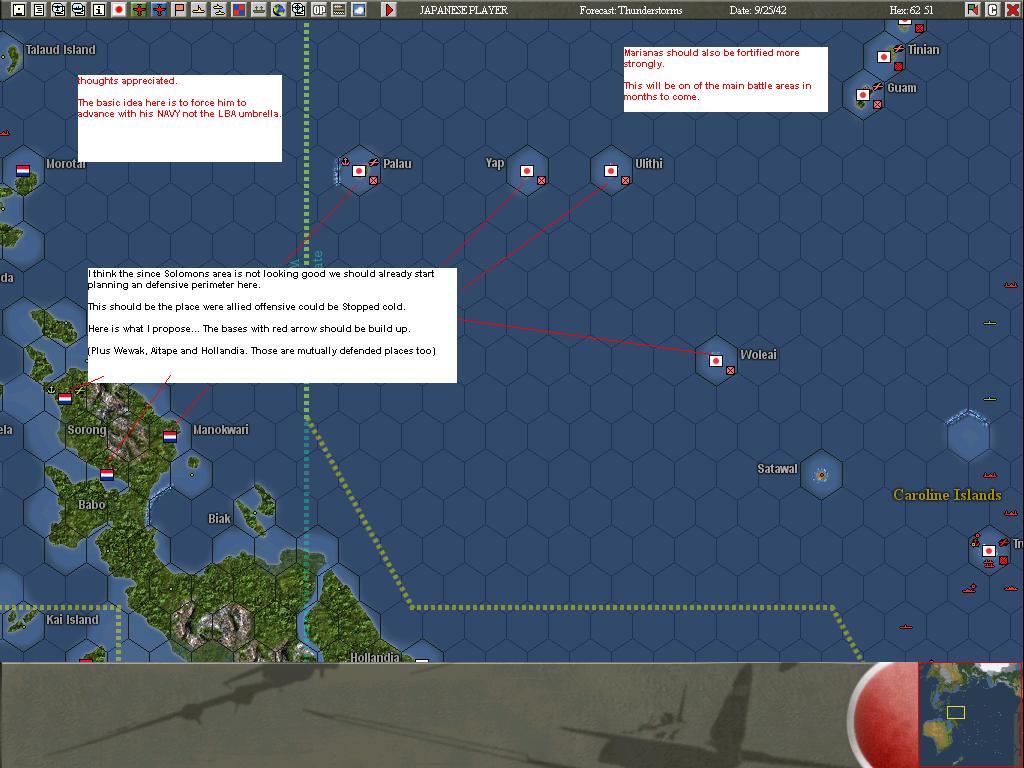The height and width of the screenshot is (768, 1024).
Task: Select the Dutch flag base at Manokwari
Action: coord(170,437)
